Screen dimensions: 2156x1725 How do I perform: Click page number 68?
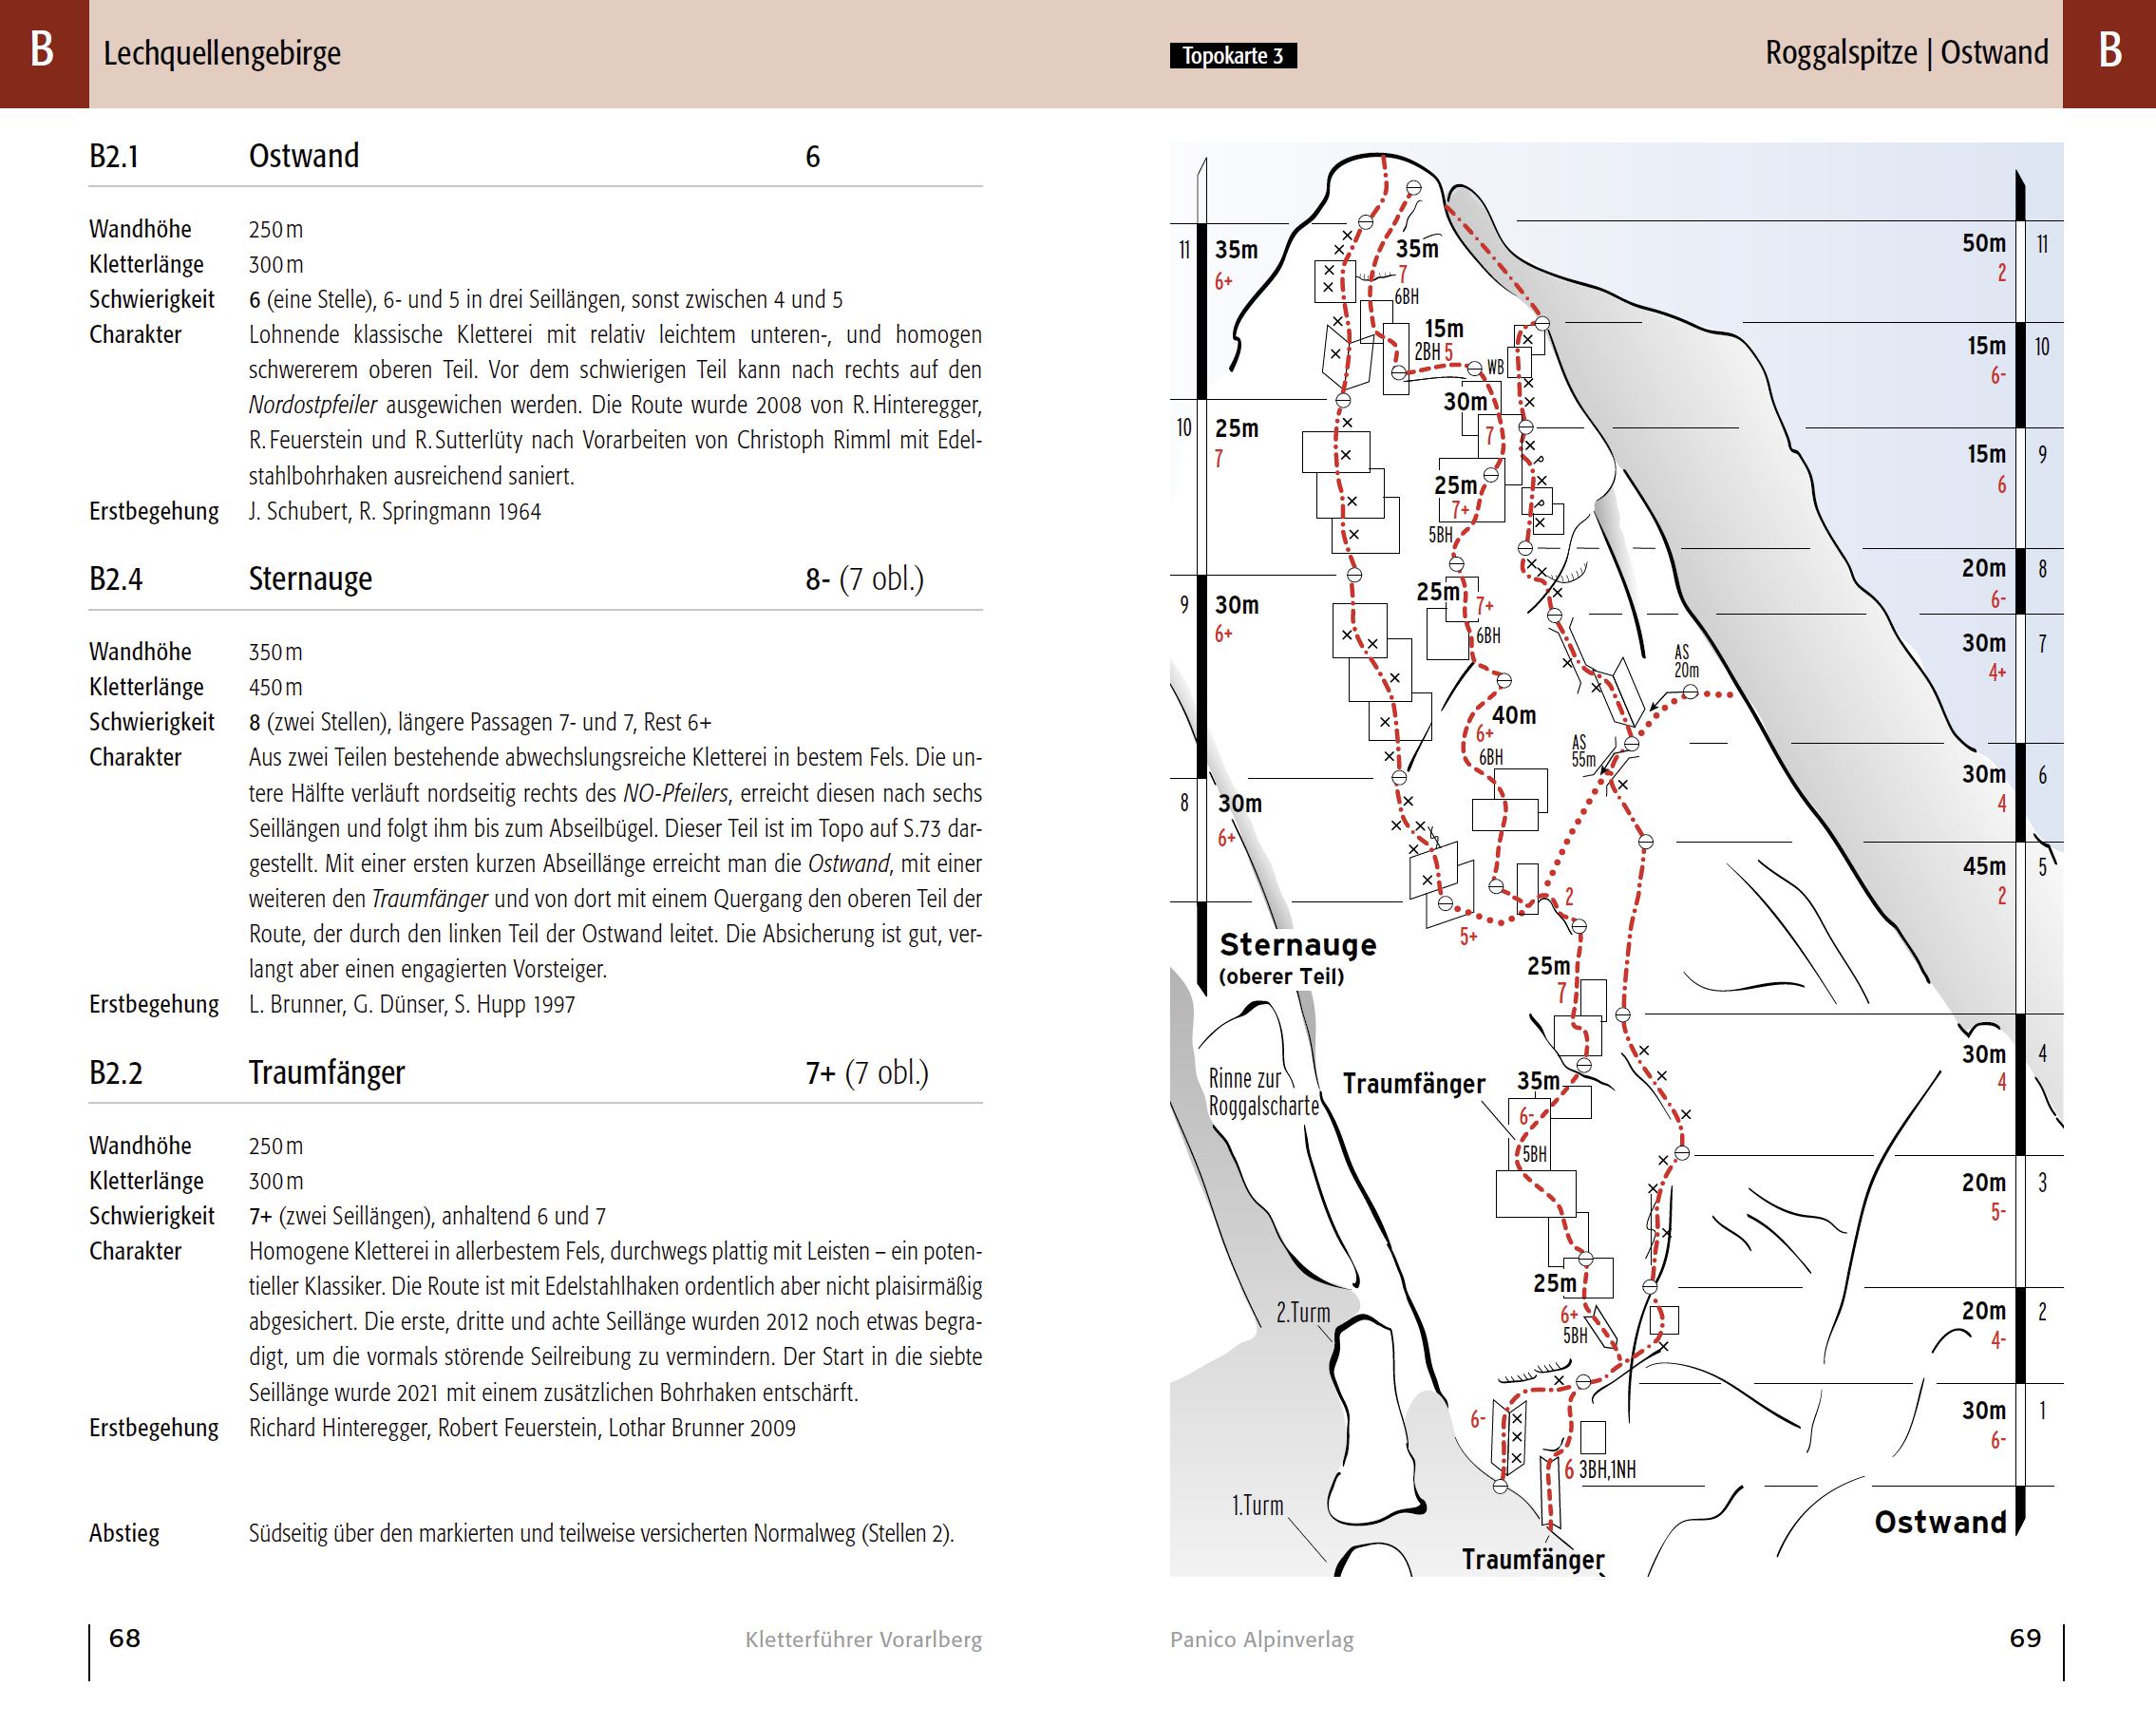pos(125,1638)
